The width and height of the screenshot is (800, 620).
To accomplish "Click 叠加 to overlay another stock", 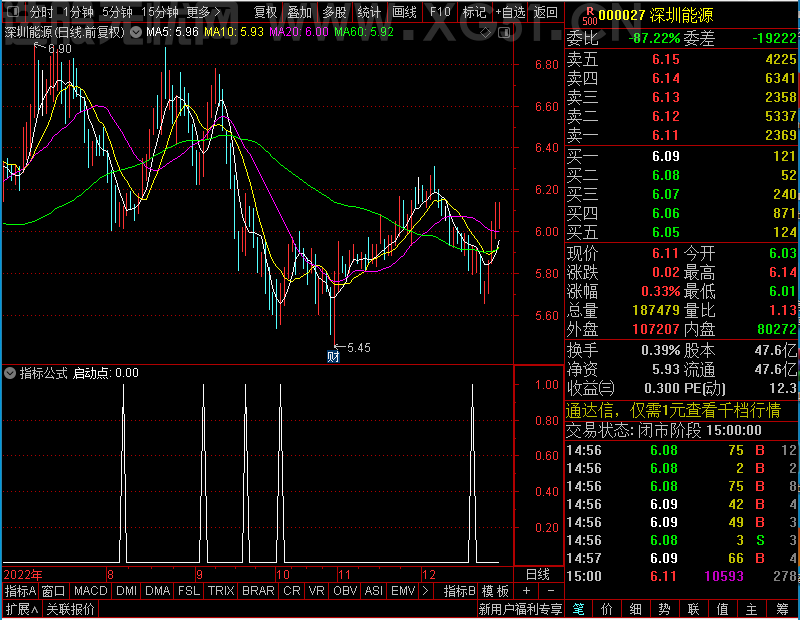I will tap(299, 12).
